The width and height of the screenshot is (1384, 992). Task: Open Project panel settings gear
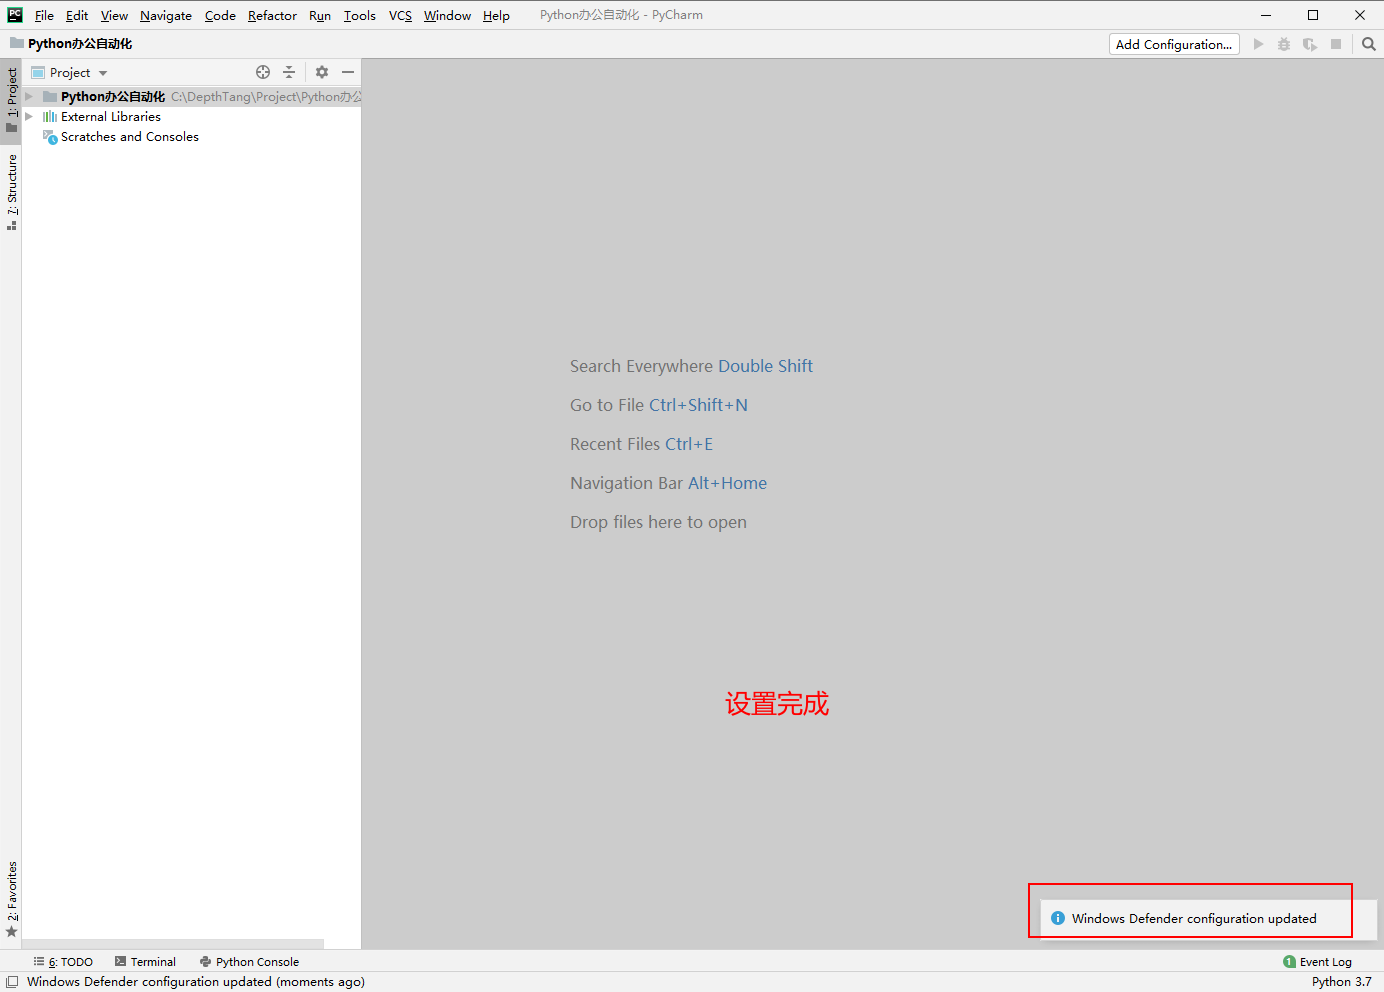click(x=322, y=72)
